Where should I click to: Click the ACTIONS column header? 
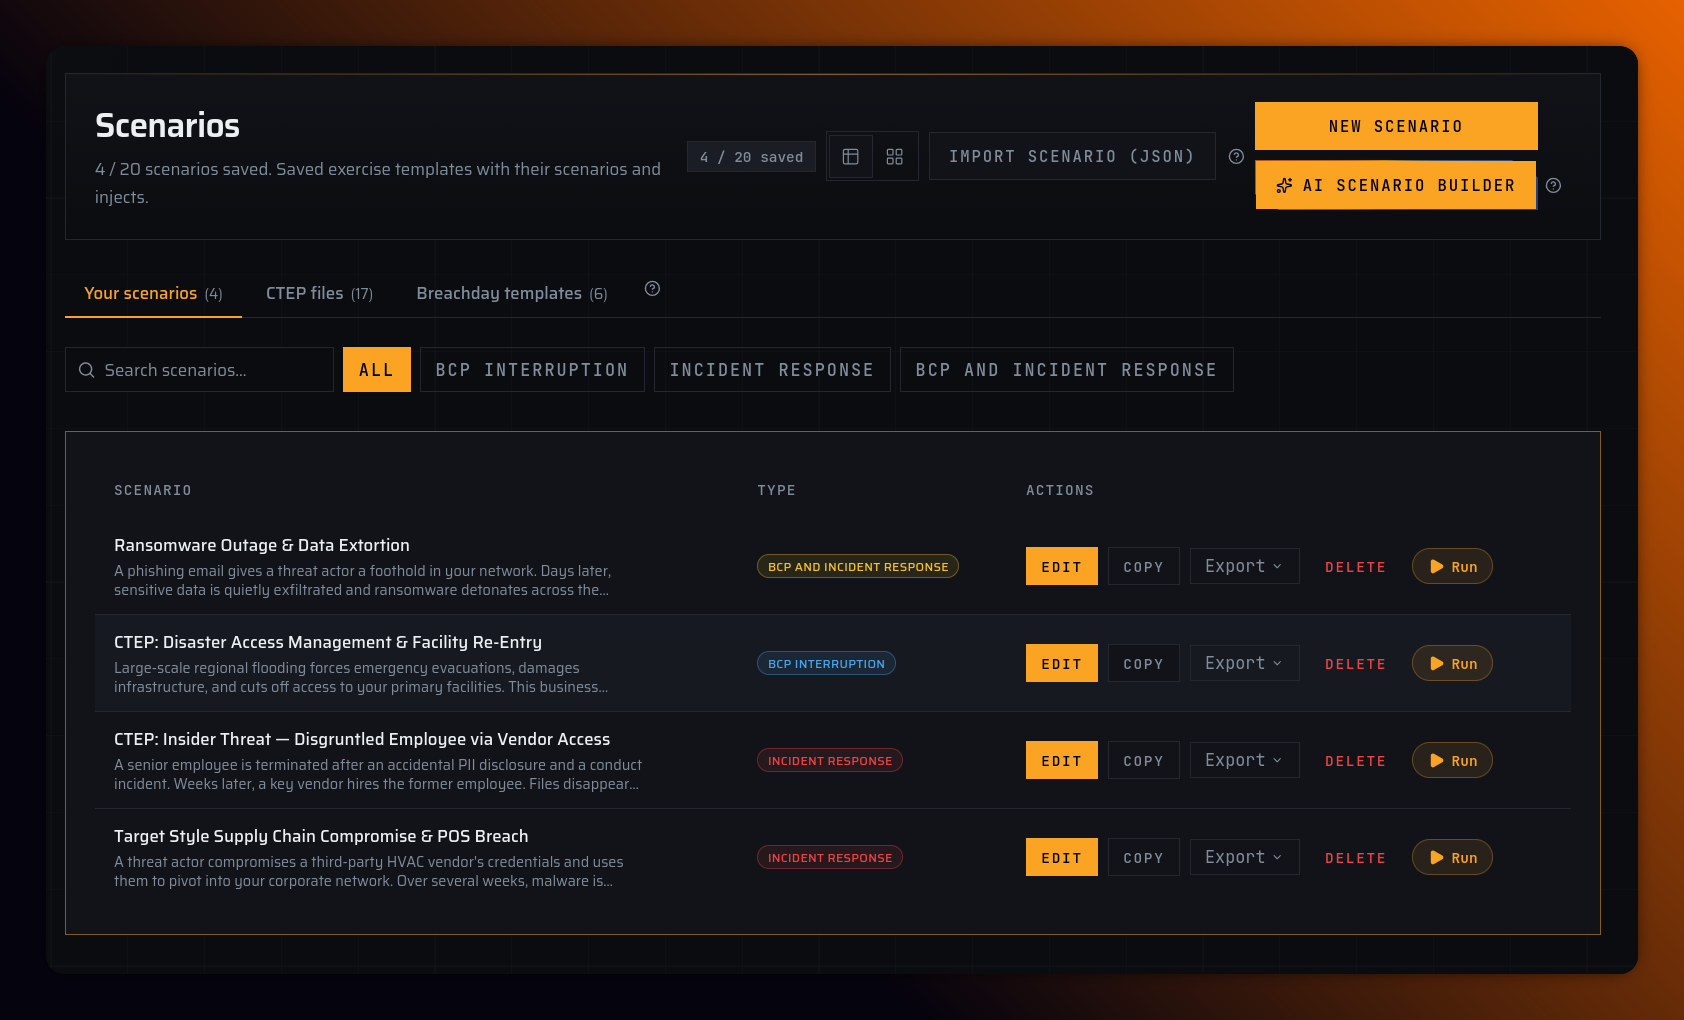(1060, 490)
